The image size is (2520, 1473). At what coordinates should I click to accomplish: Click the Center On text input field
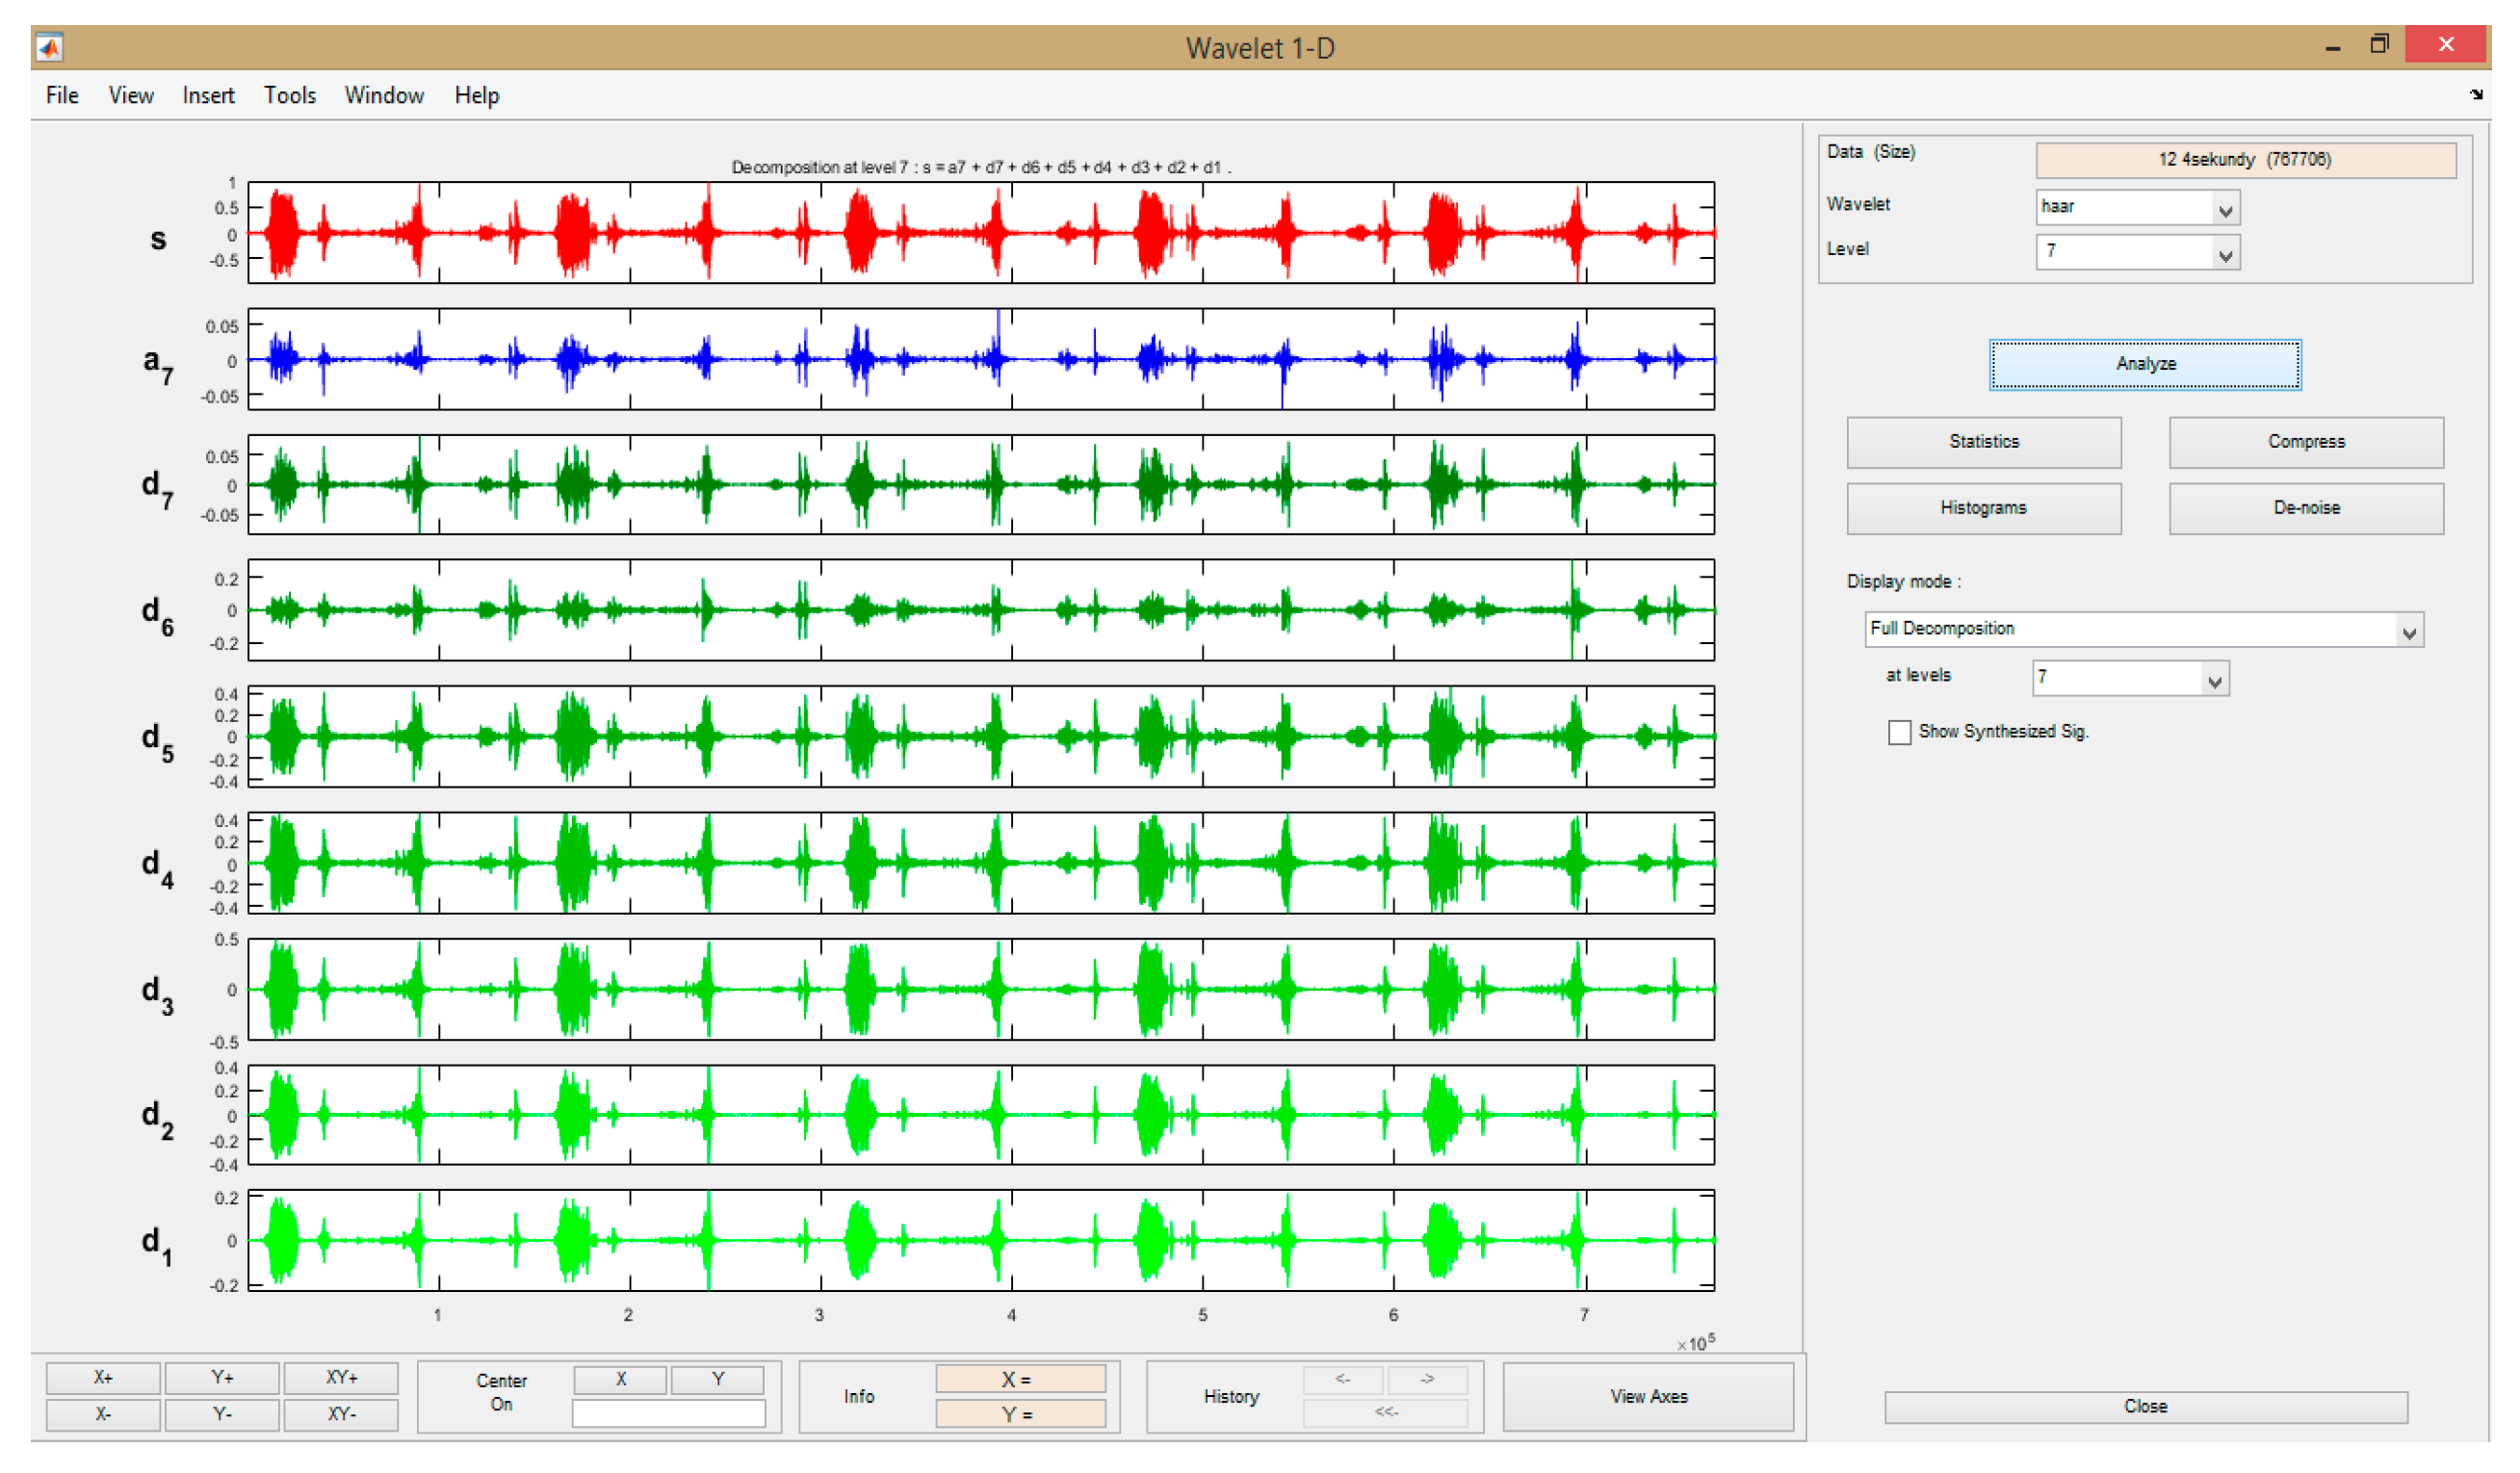(668, 1412)
